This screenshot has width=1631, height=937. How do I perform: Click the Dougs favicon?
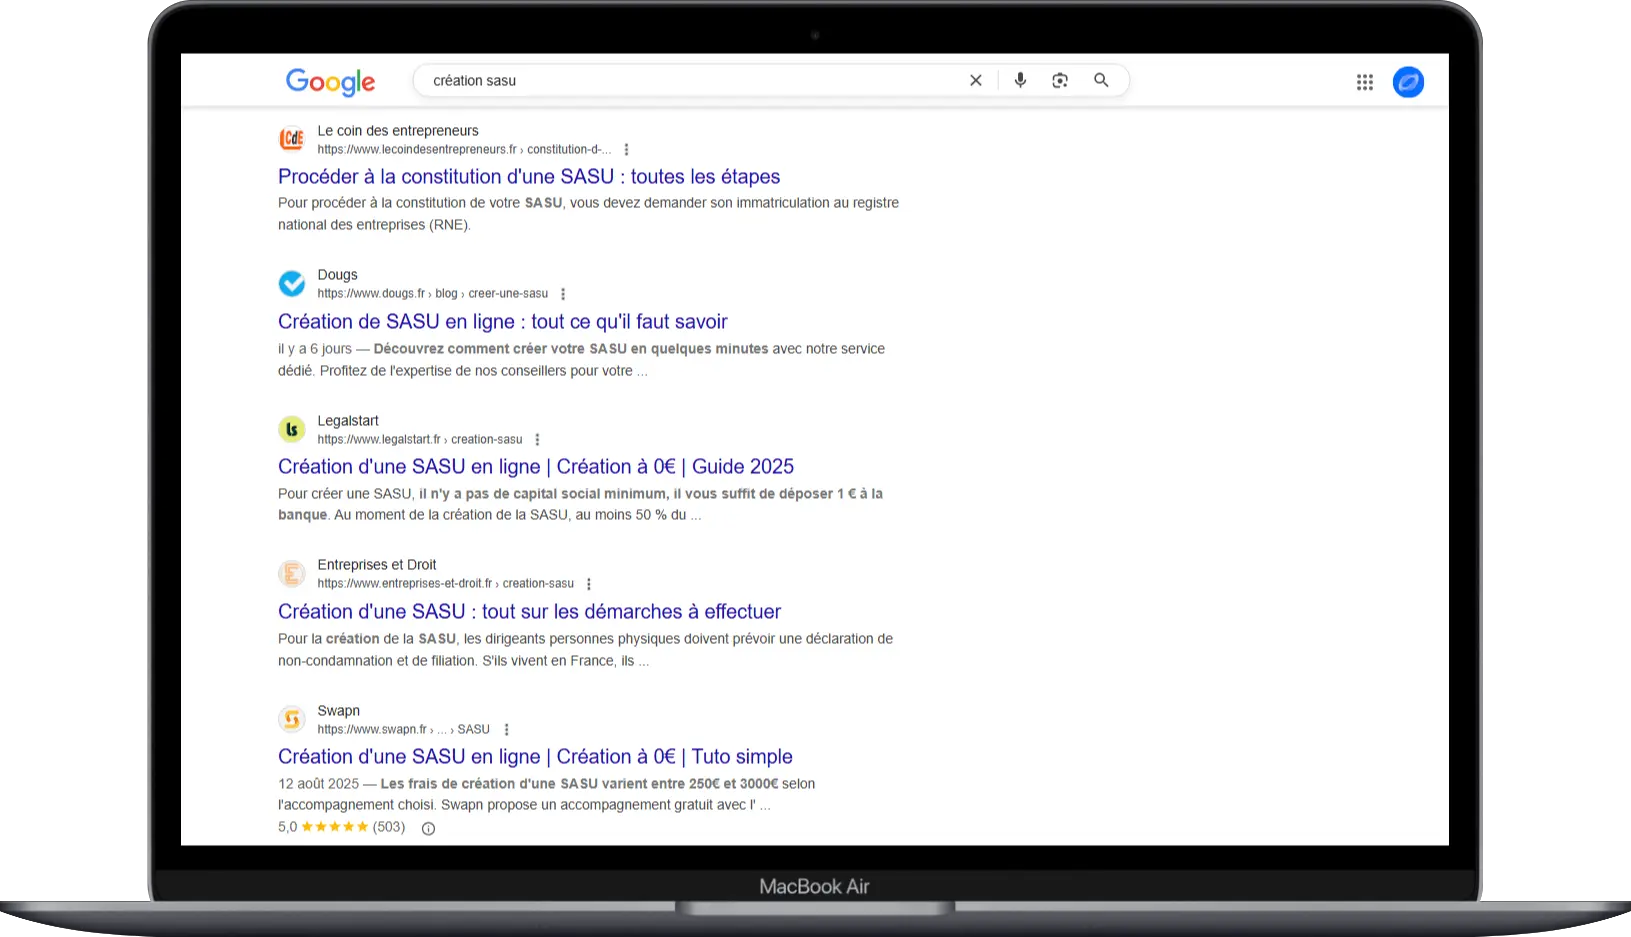click(x=292, y=283)
